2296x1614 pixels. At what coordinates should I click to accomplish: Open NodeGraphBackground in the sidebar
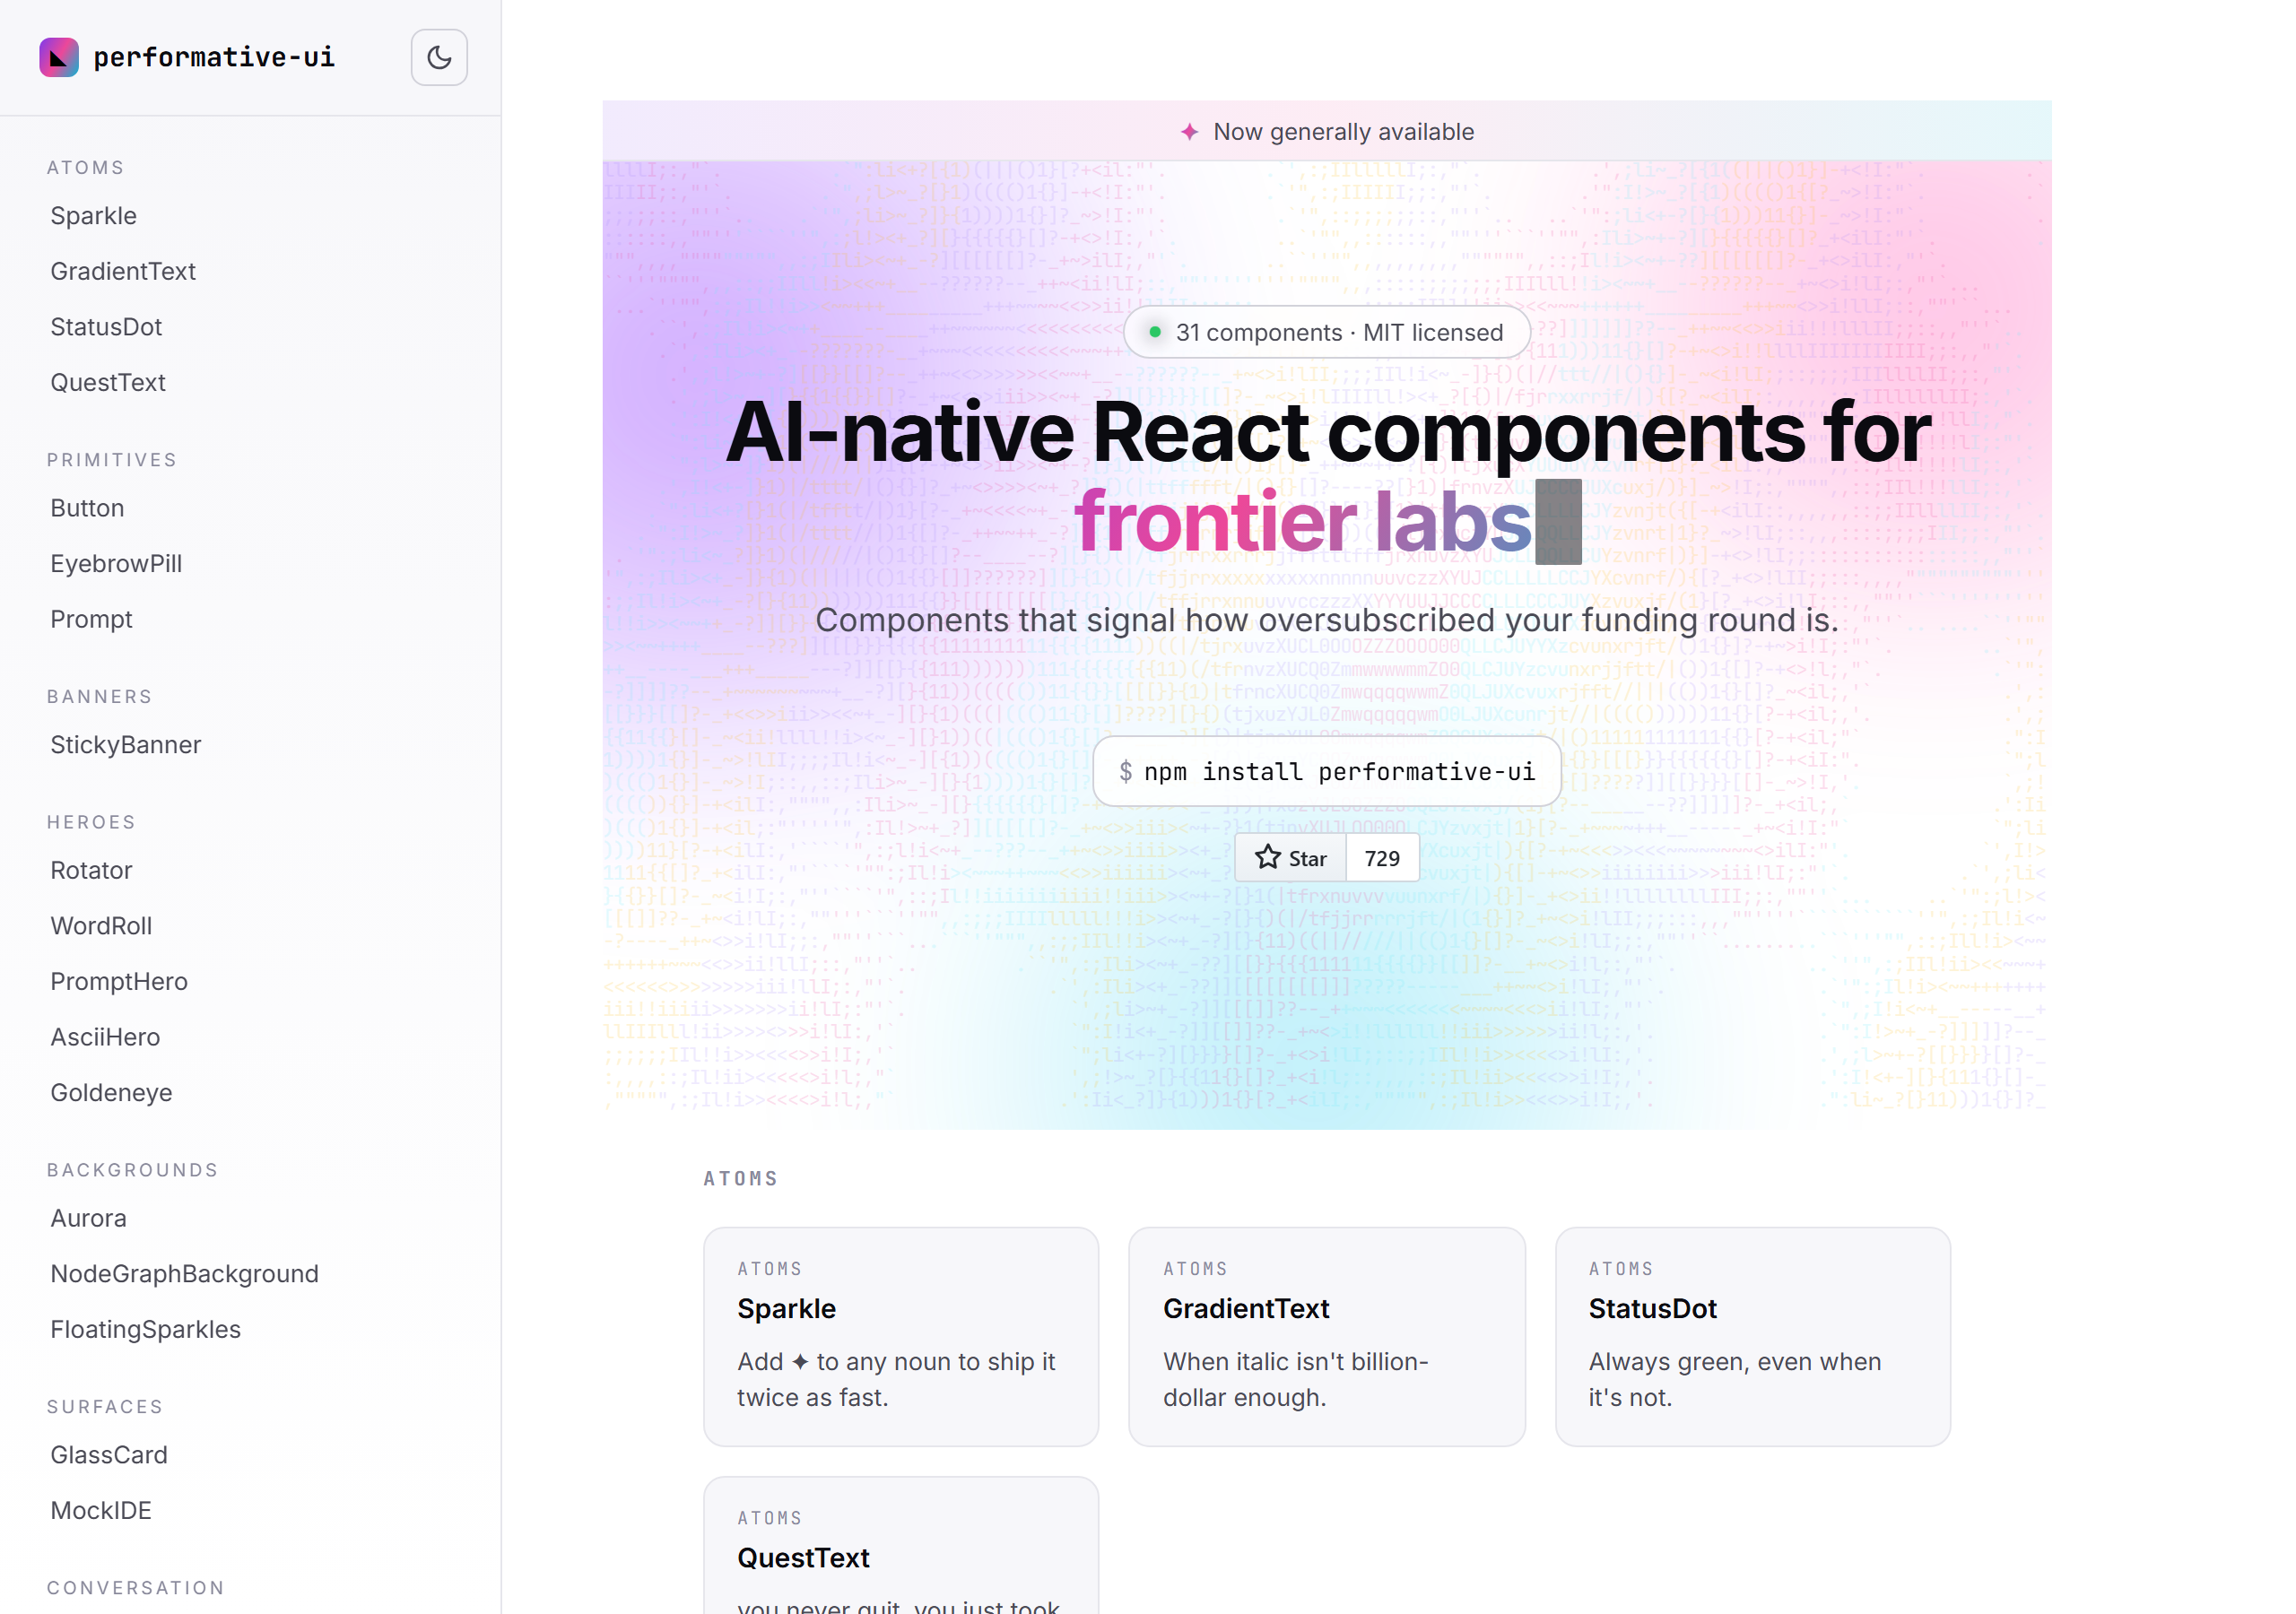click(184, 1274)
